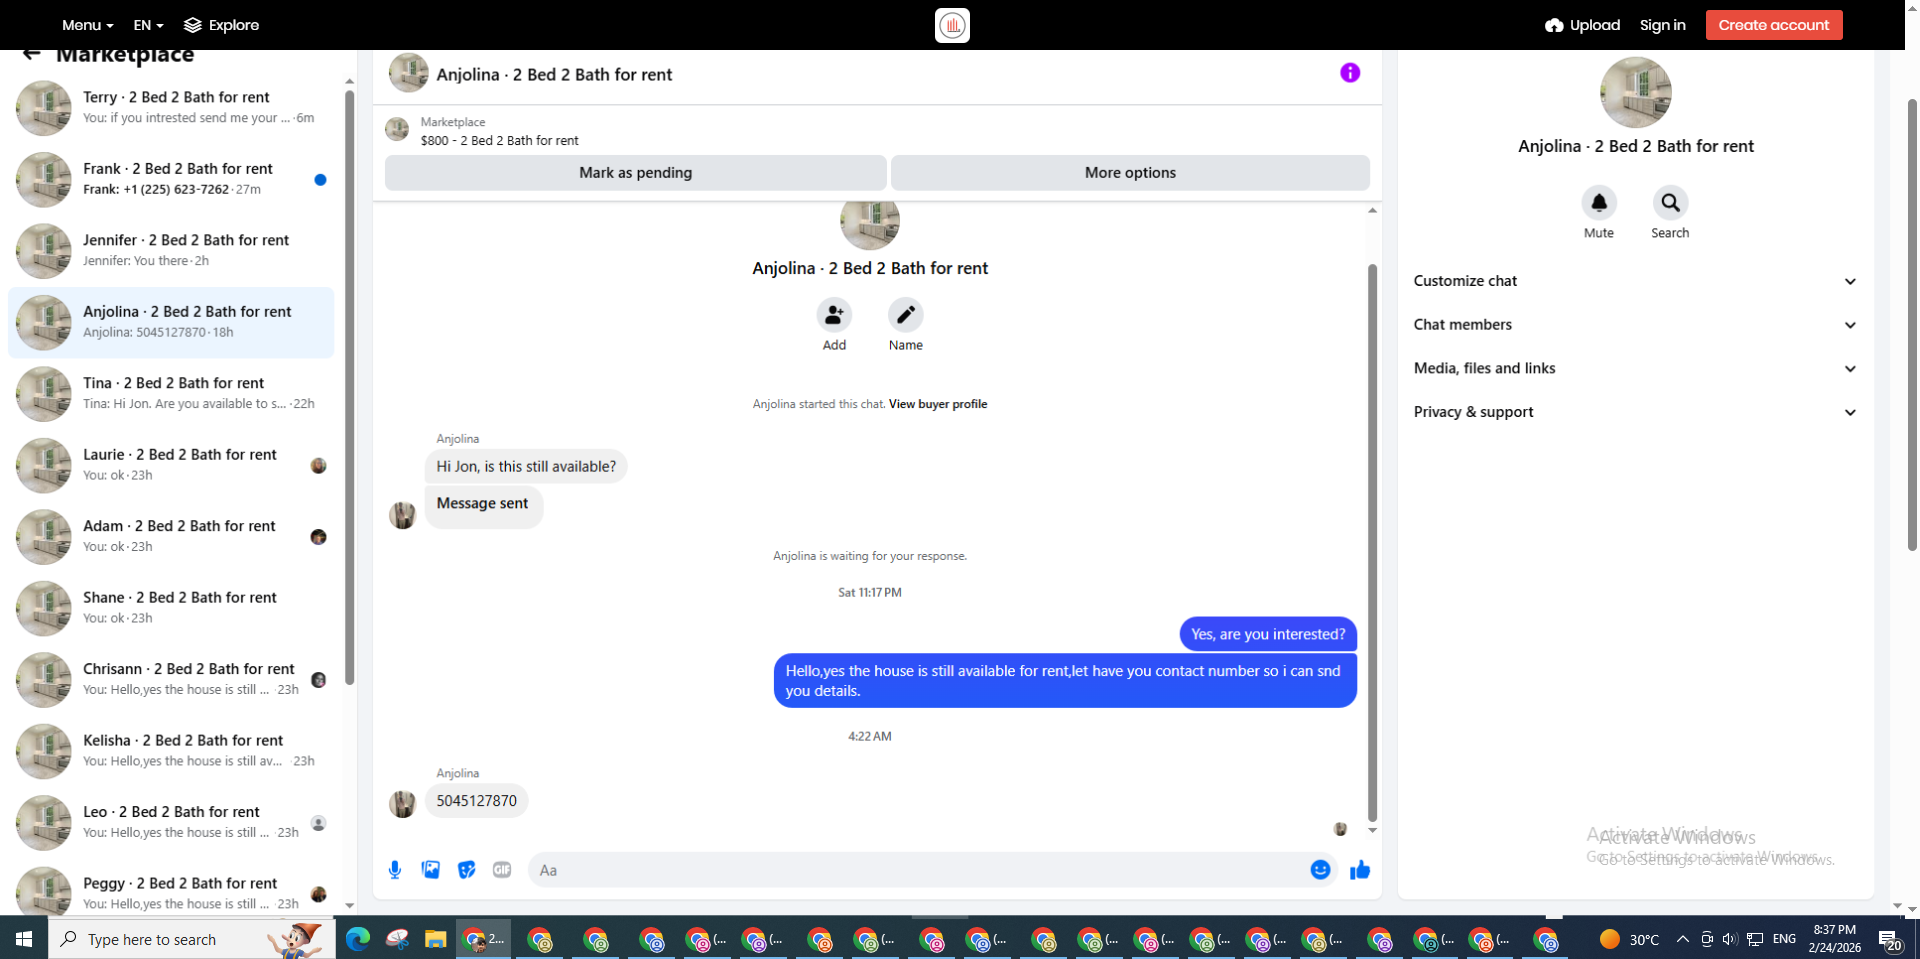Send a thumbs-up like
1920x959 pixels.
tap(1360, 870)
